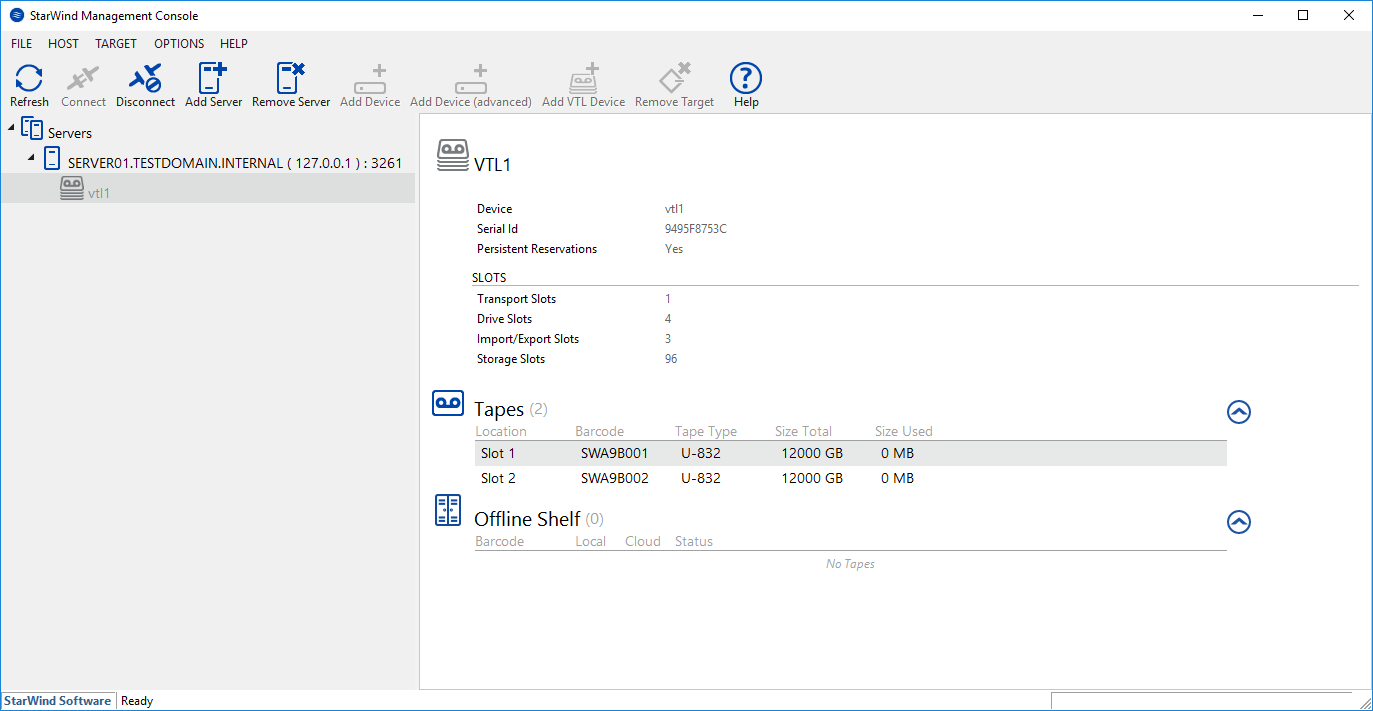Maximize the StarWind Management Console window
1373x711 pixels.
pyautogui.click(x=1303, y=15)
